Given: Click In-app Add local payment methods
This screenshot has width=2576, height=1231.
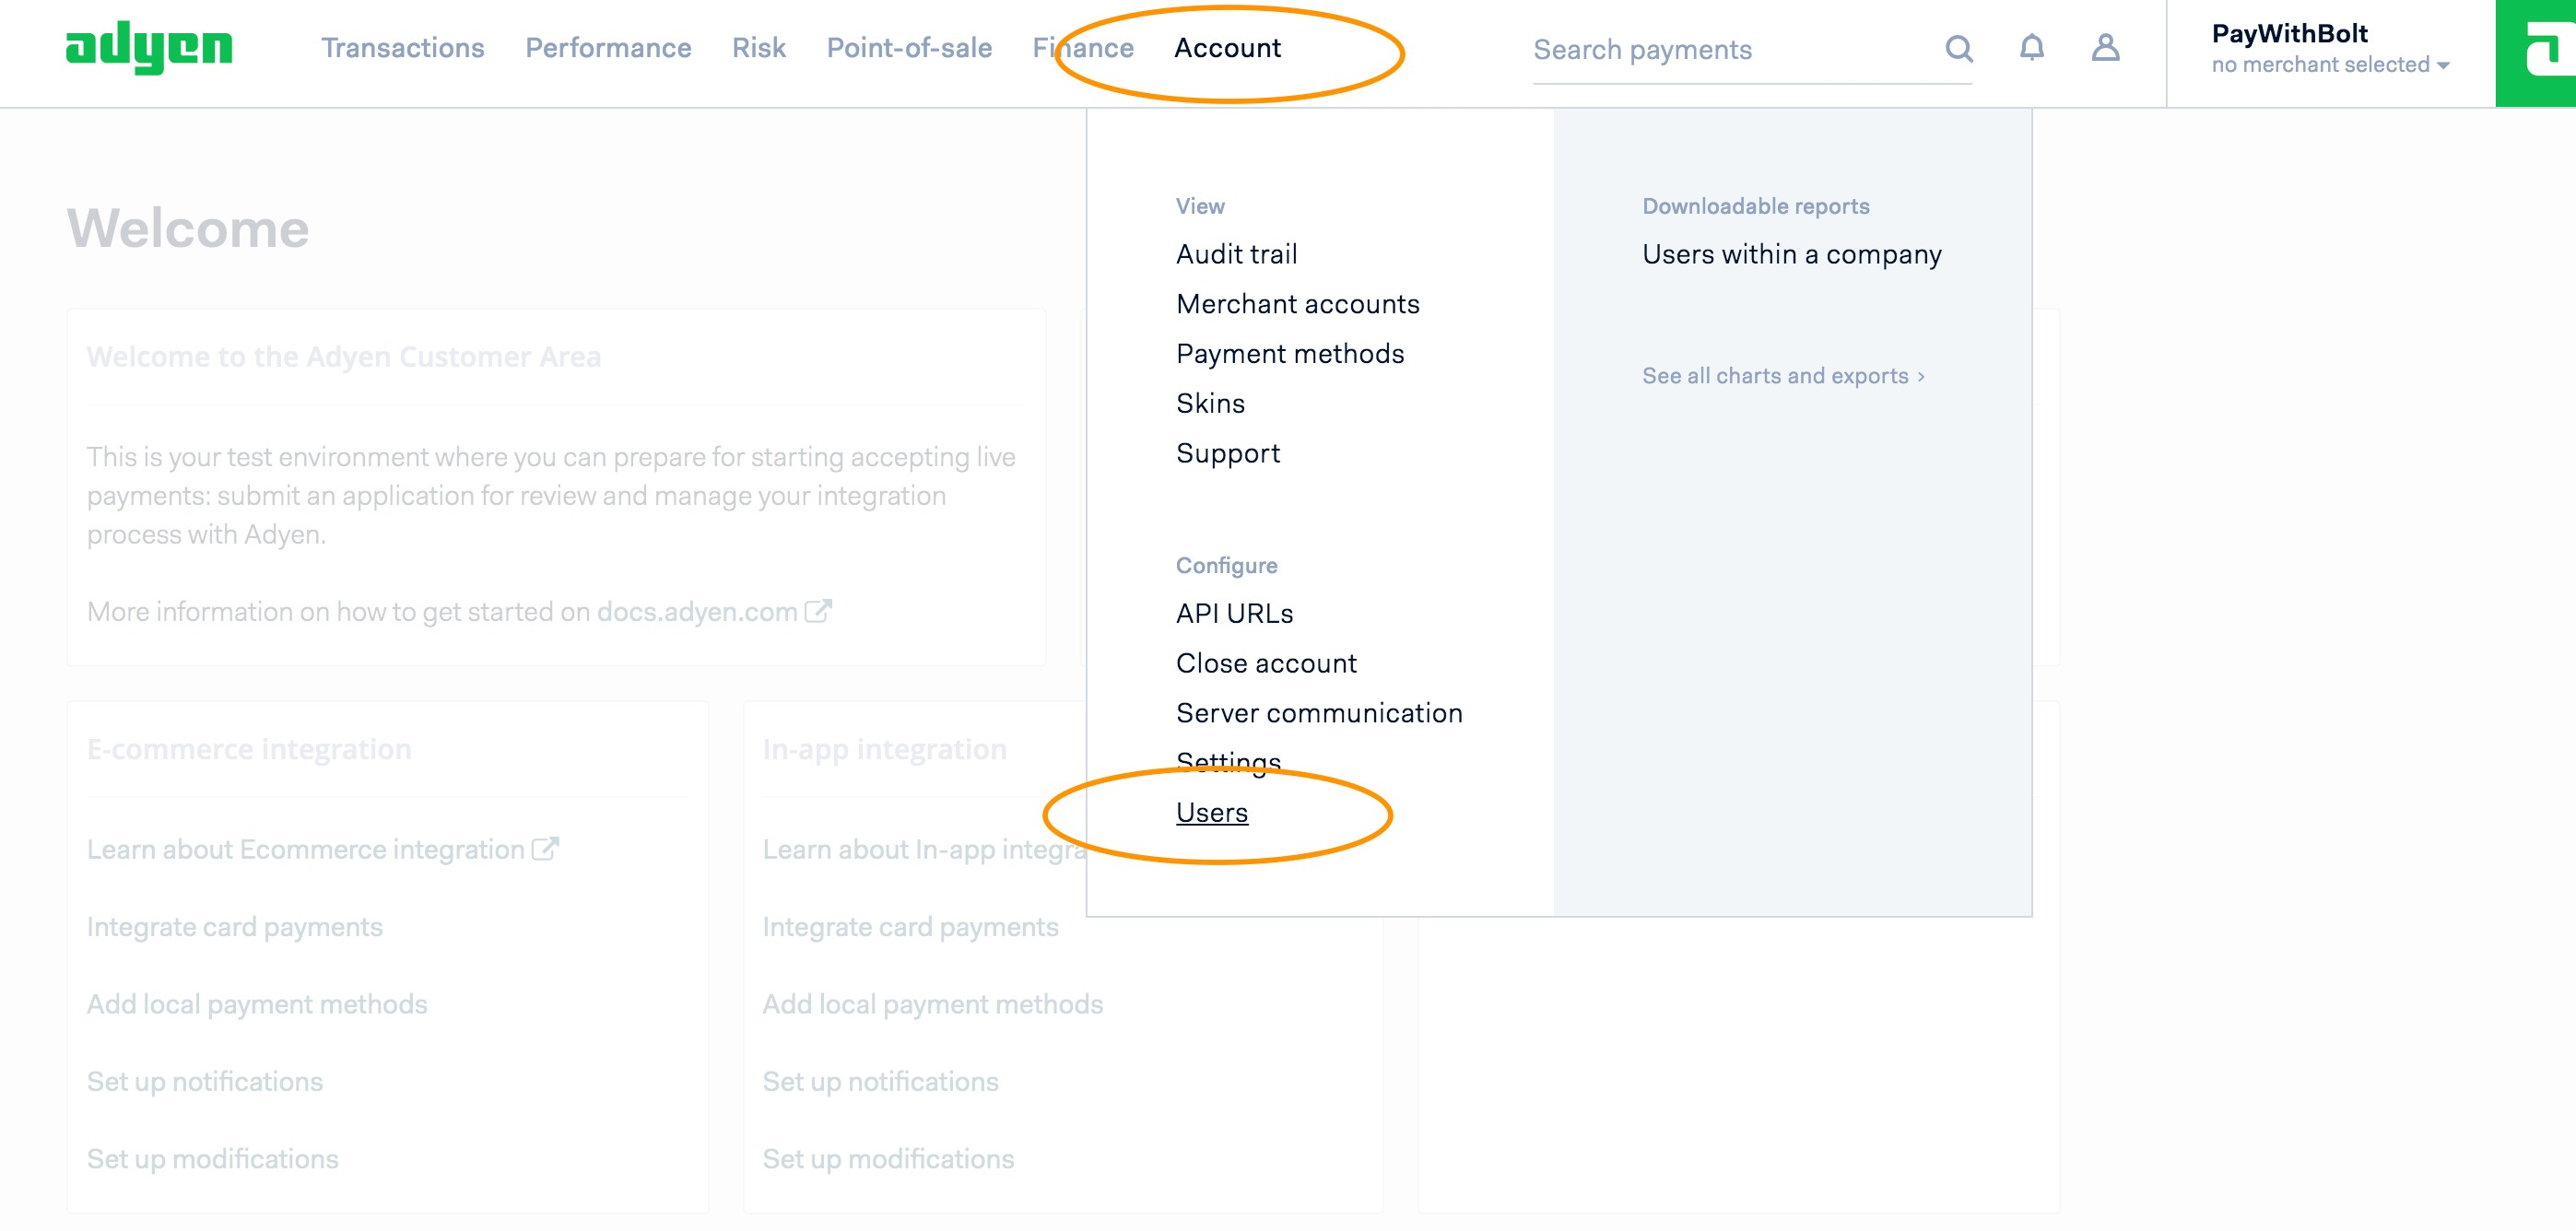Looking at the screenshot, I should coord(932,1004).
